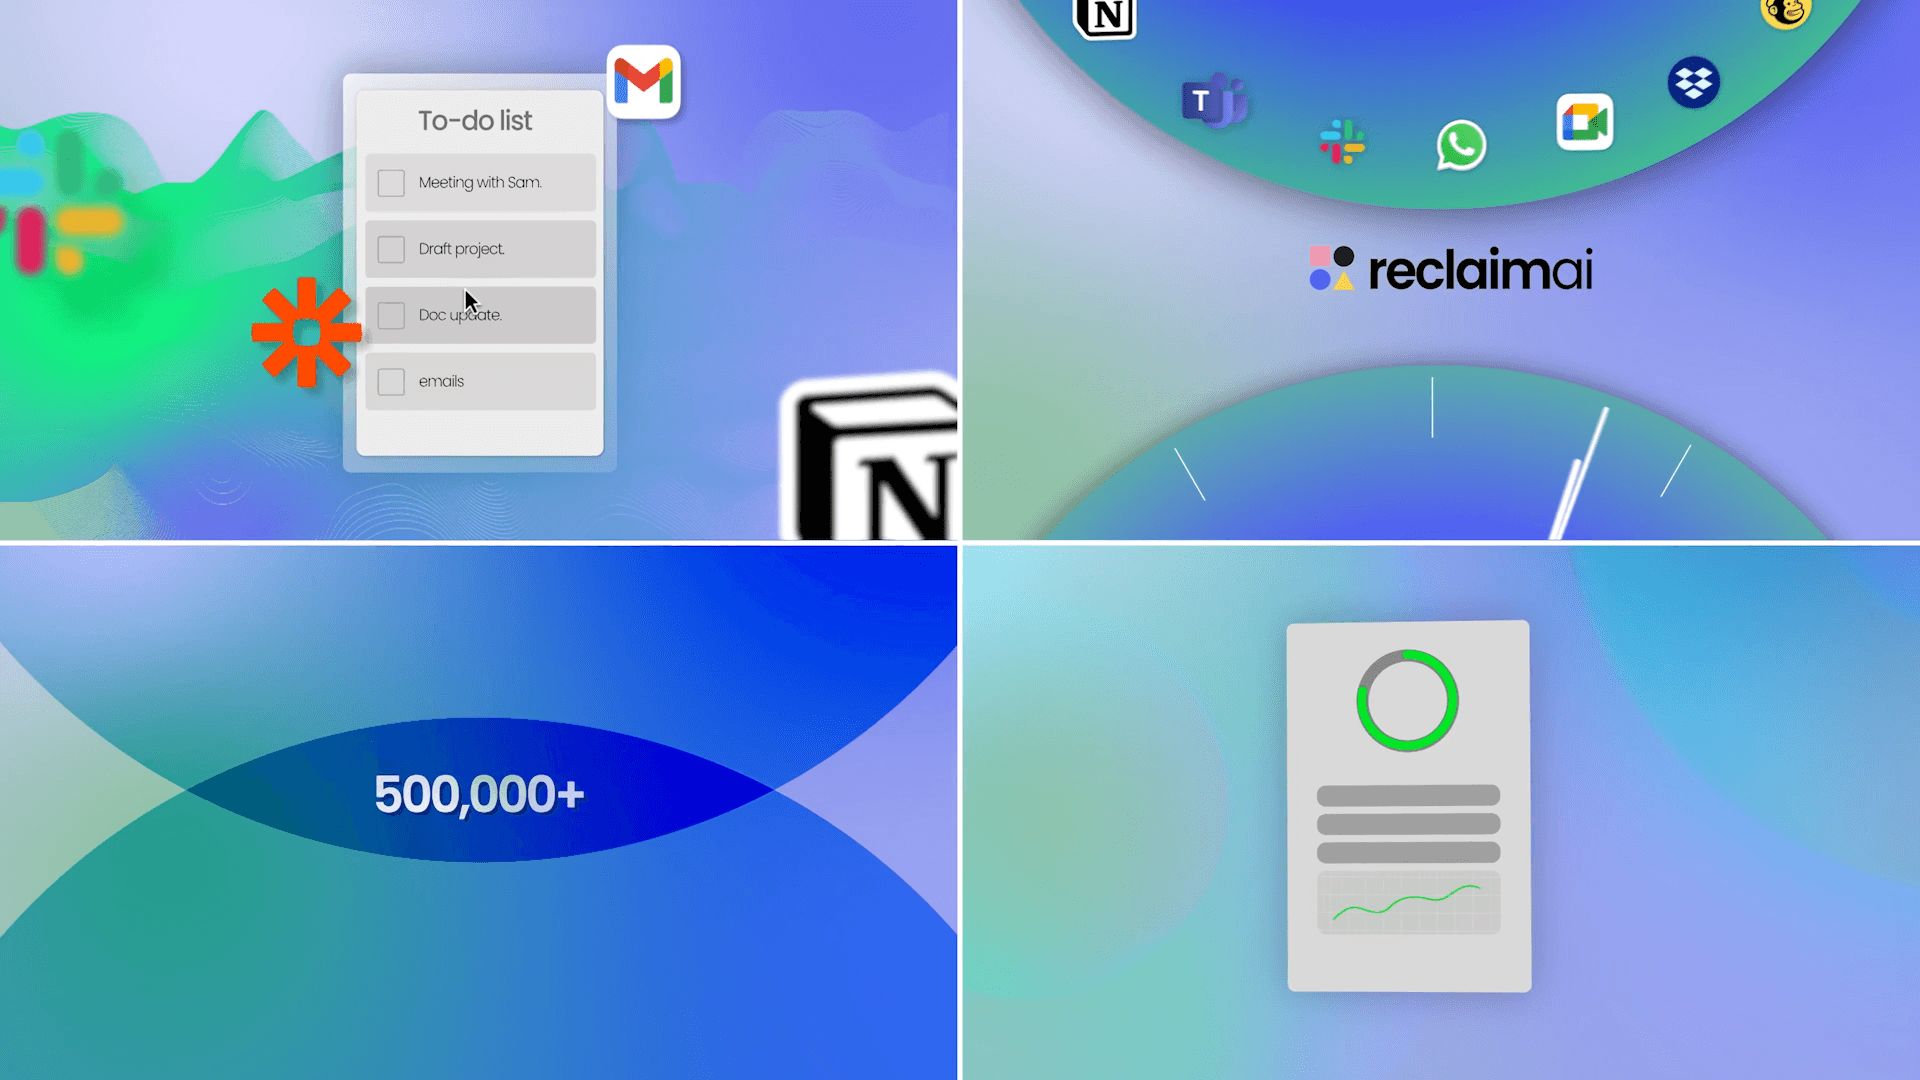
Task: Click the WhatsApp icon
Action: click(x=1461, y=146)
